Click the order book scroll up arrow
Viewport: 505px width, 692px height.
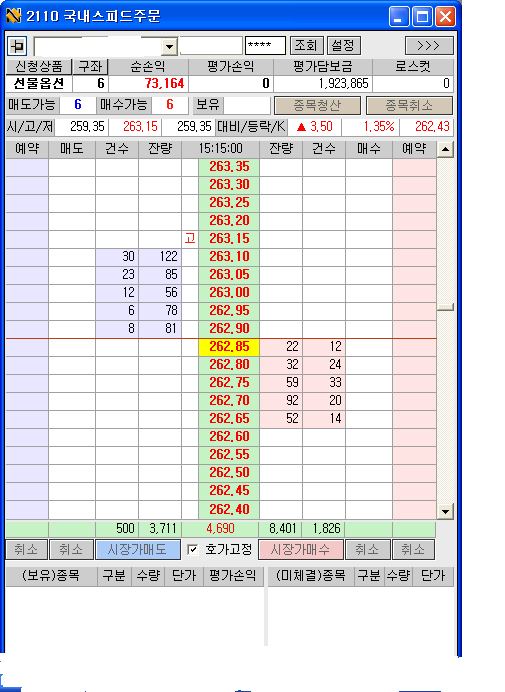coord(445,150)
